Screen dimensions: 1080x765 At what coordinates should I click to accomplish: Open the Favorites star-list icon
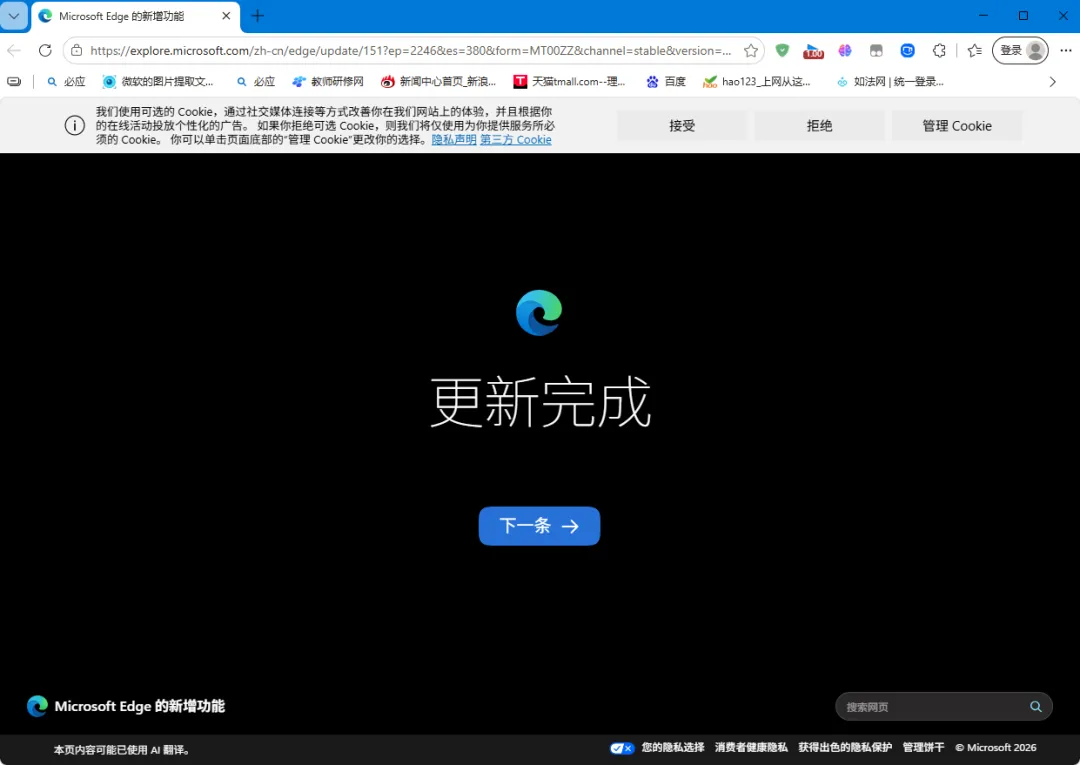tap(975, 50)
